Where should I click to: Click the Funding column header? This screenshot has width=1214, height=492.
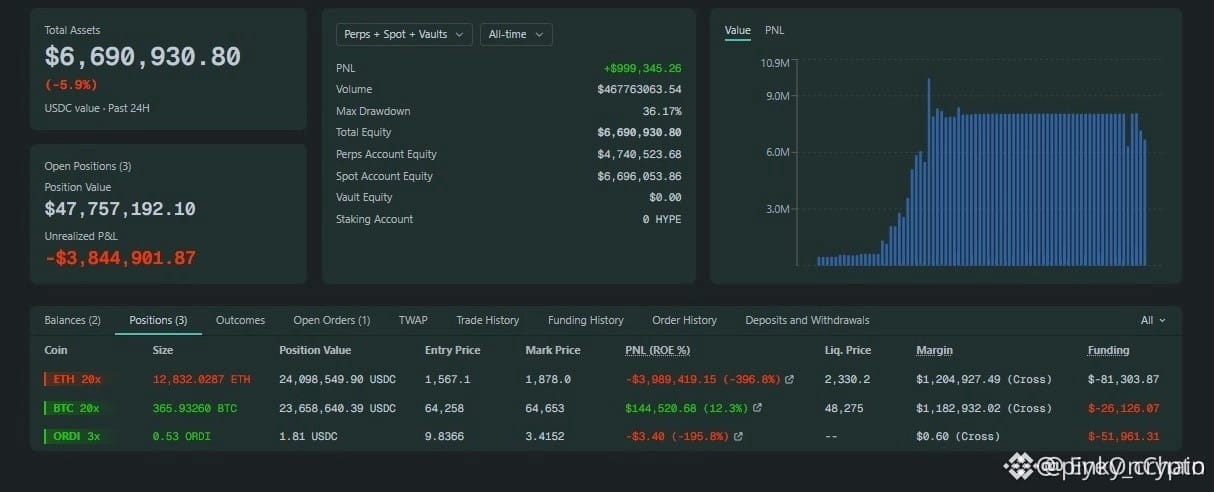pos(1108,350)
